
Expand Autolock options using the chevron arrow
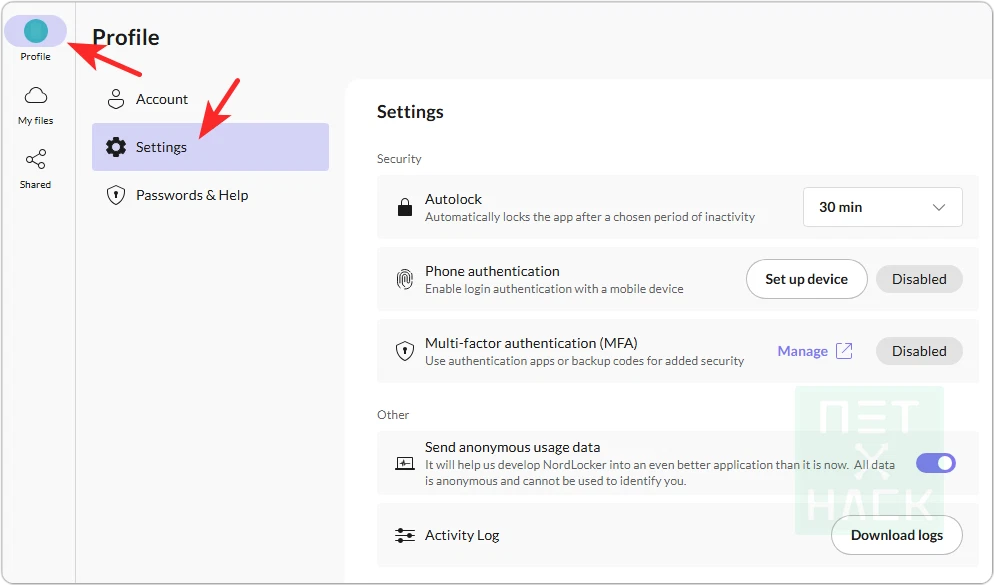pos(939,207)
